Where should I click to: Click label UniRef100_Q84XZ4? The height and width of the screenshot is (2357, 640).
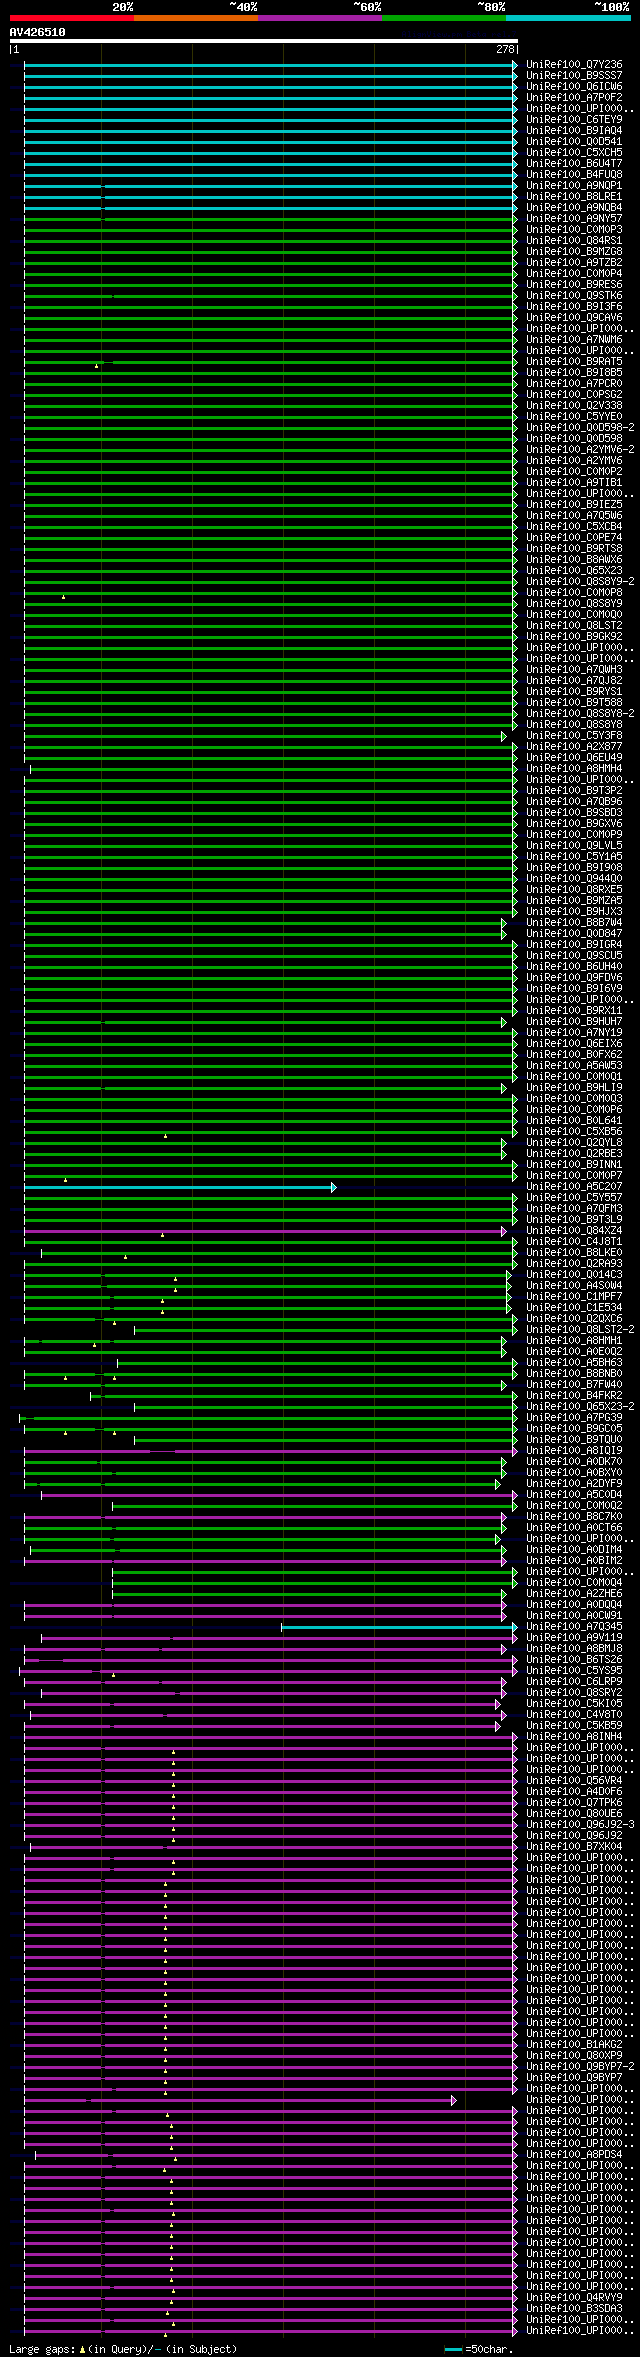[574, 1231]
